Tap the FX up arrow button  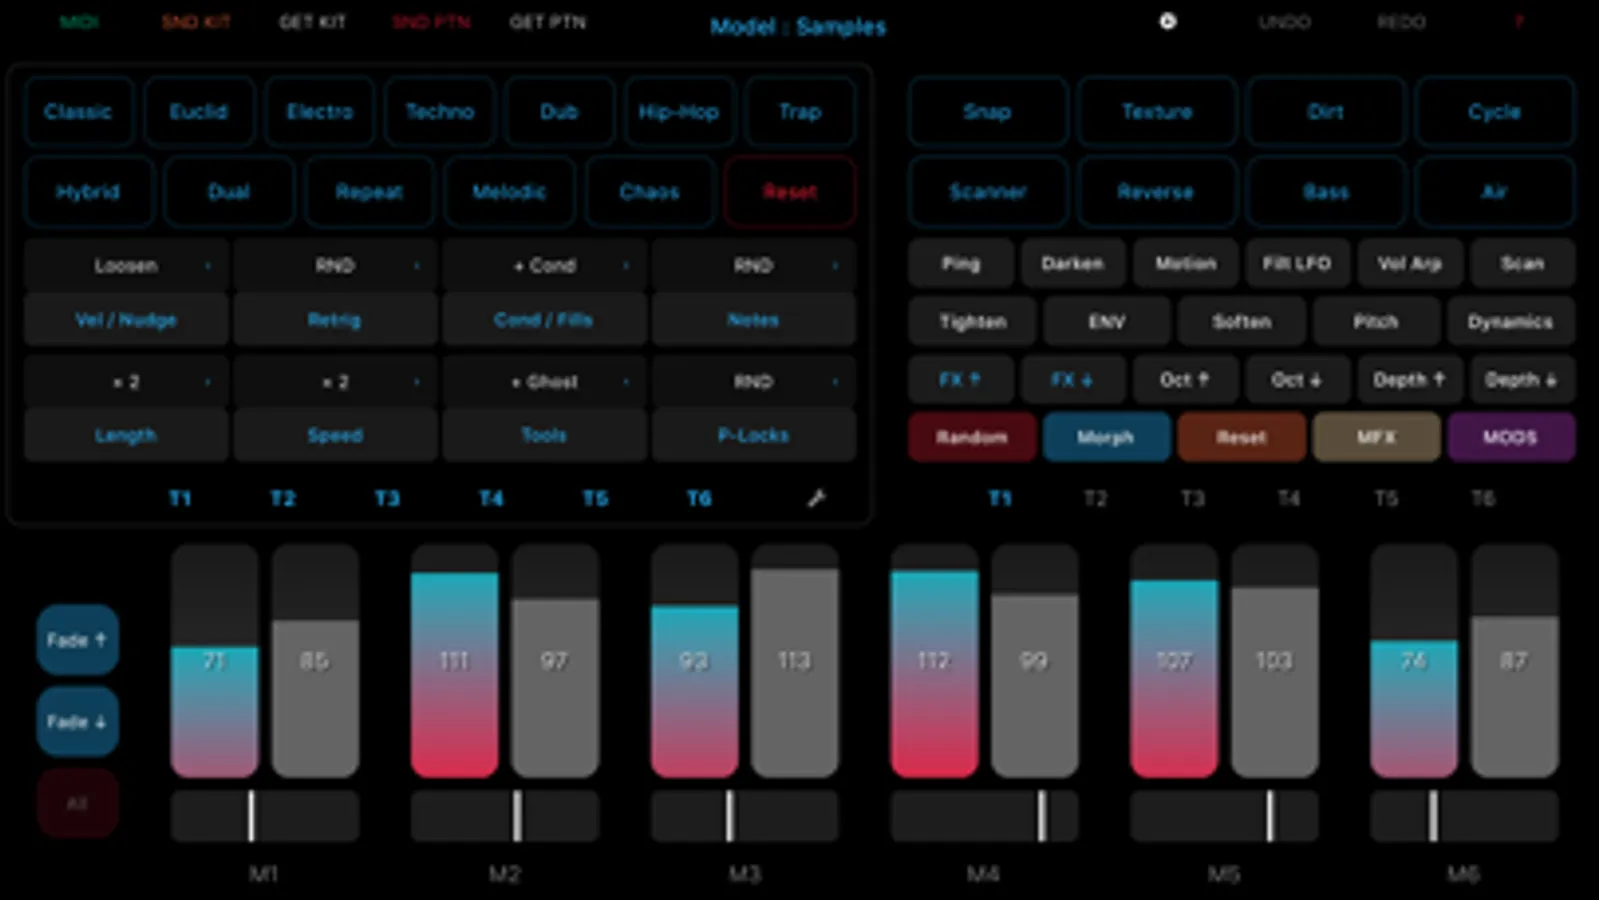[959, 380]
